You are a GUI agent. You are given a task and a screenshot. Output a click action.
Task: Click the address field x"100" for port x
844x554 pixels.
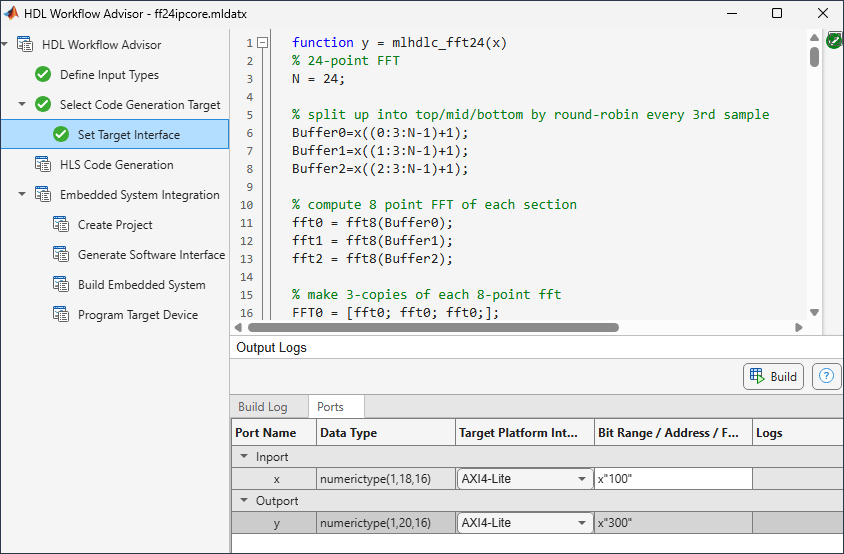(x=673, y=479)
